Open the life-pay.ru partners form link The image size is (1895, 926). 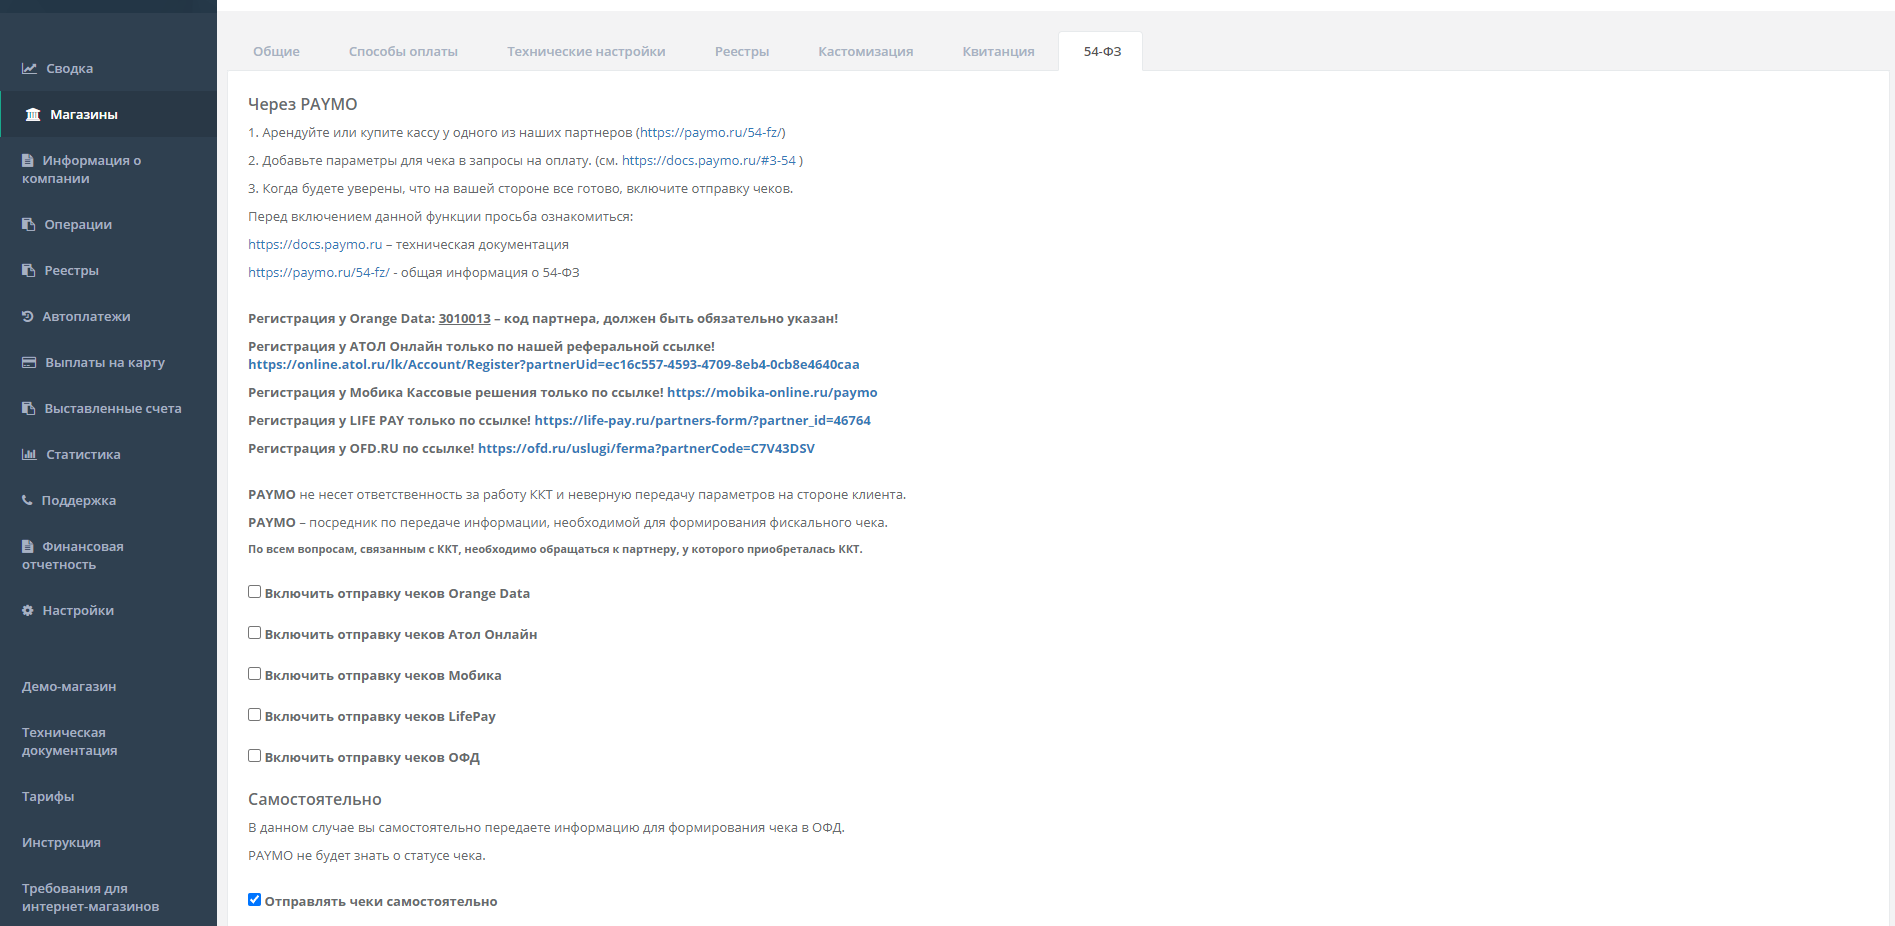pos(703,421)
